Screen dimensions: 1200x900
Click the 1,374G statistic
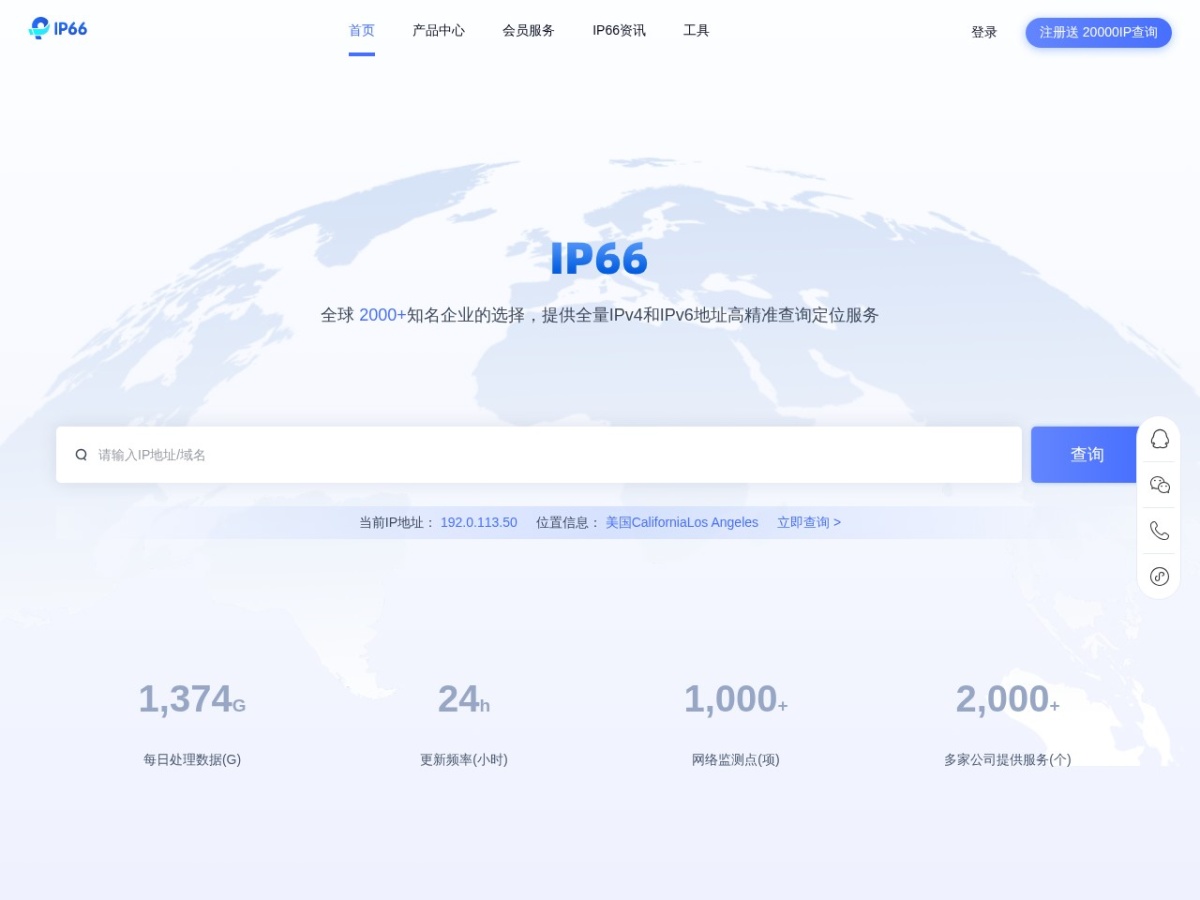point(192,699)
